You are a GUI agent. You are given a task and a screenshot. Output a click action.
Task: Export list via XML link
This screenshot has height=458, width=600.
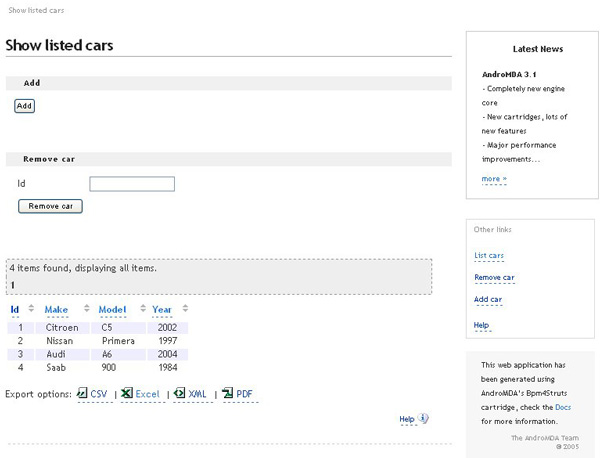click(x=197, y=394)
